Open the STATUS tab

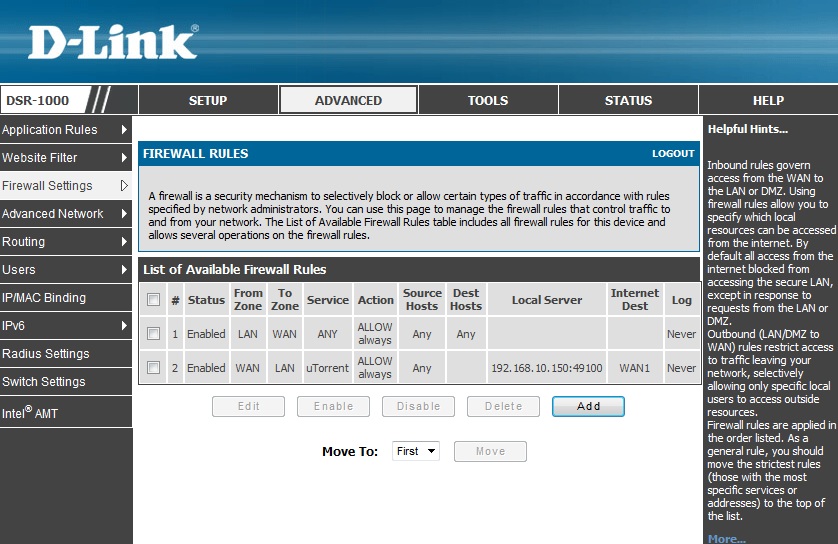coord(628,100)
